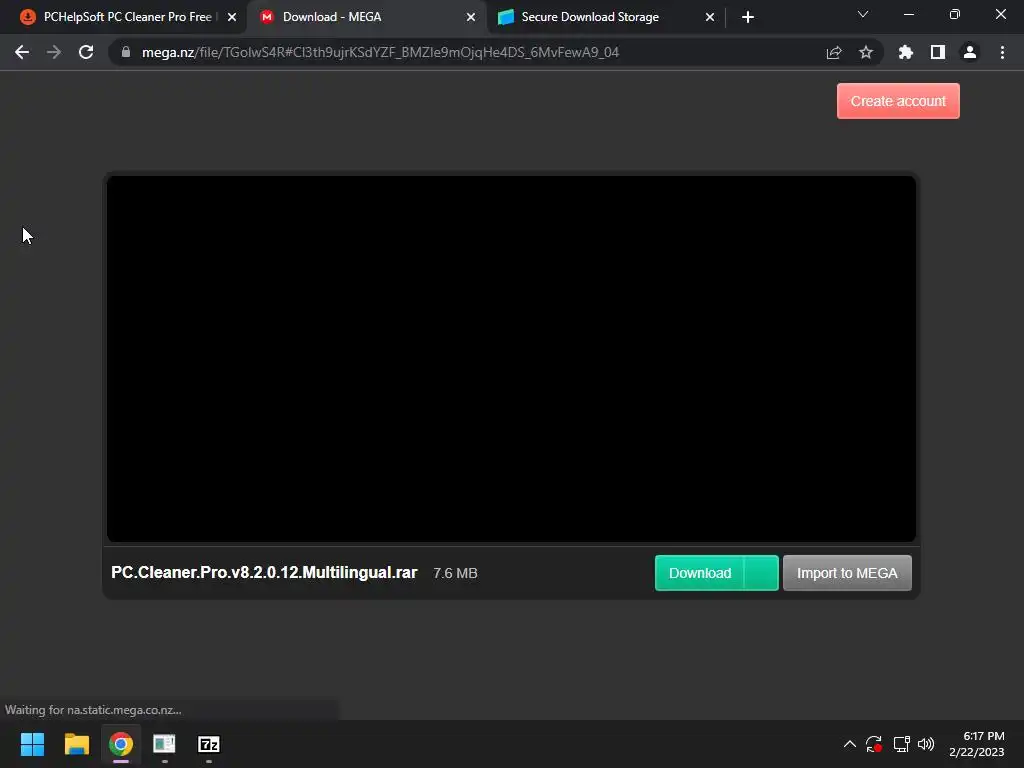Open File Explorer from taskbar
This screenshot has width=1024, height=768.
[x=76, y=744]
